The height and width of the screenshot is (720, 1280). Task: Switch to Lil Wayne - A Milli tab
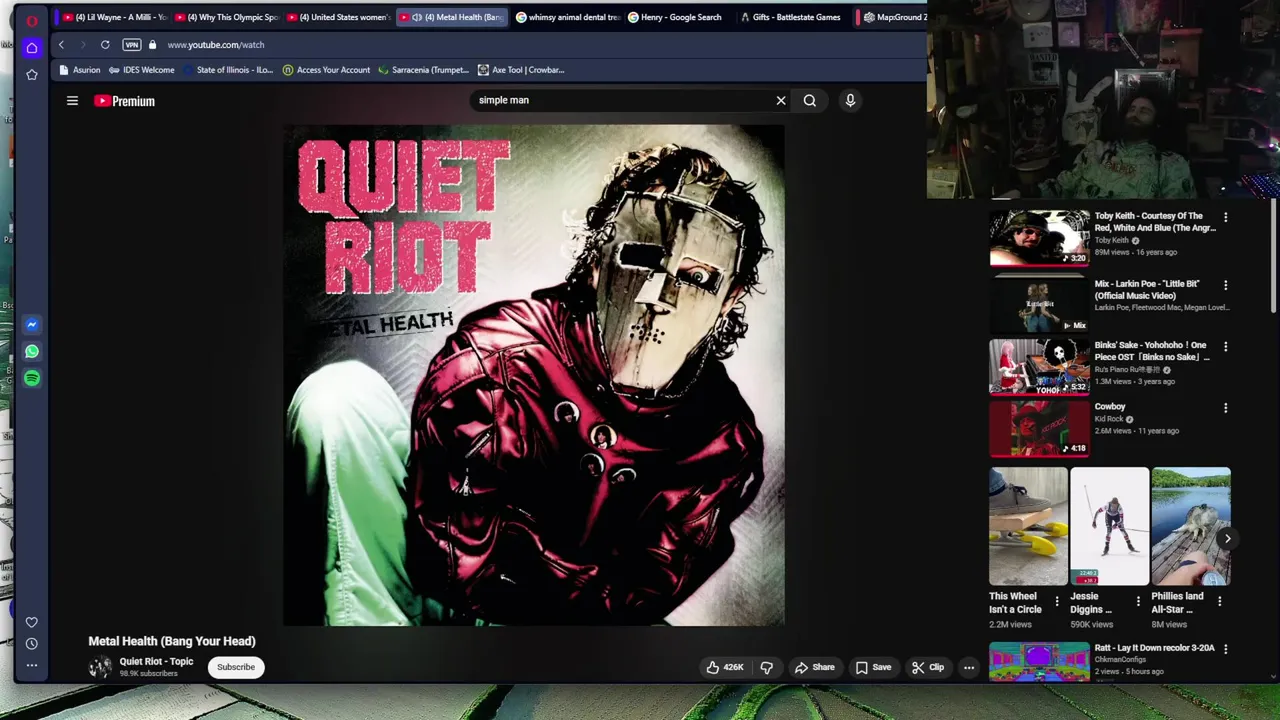point(113,17)
